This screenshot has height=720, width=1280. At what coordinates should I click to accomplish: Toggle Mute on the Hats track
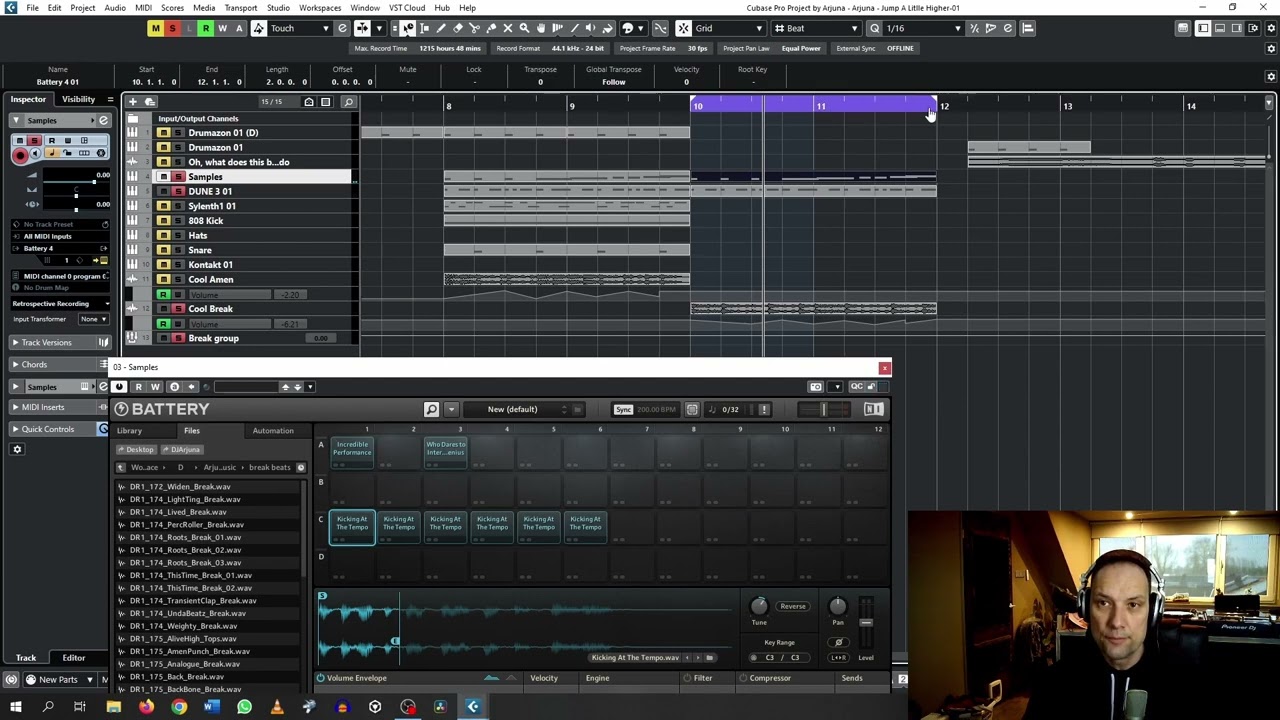[x=164, y=236]
